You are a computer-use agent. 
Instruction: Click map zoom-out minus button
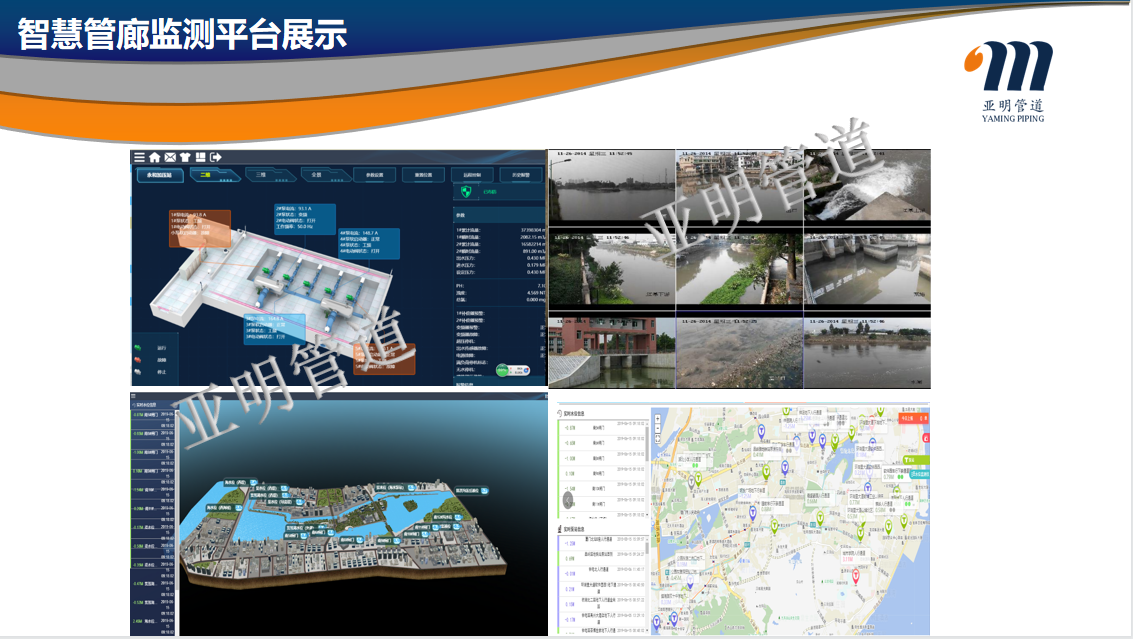pyautogui.click(x=658, y=429)
